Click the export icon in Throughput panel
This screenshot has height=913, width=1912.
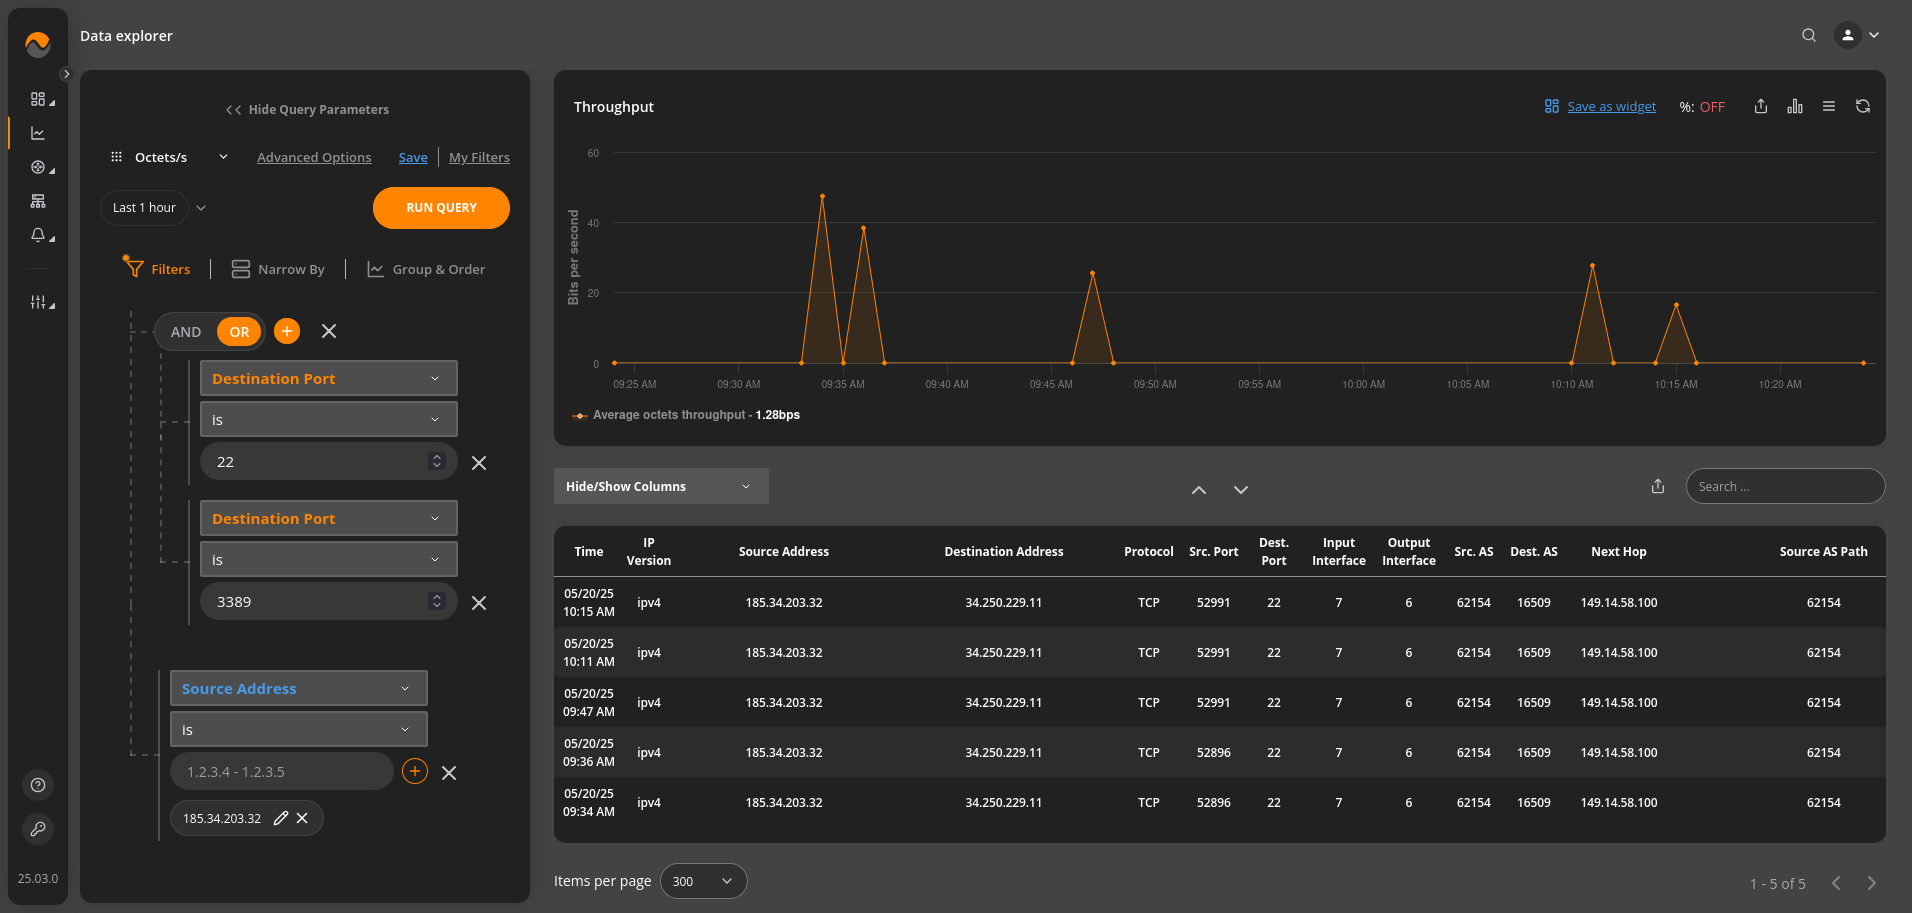tap(1760, 106)
